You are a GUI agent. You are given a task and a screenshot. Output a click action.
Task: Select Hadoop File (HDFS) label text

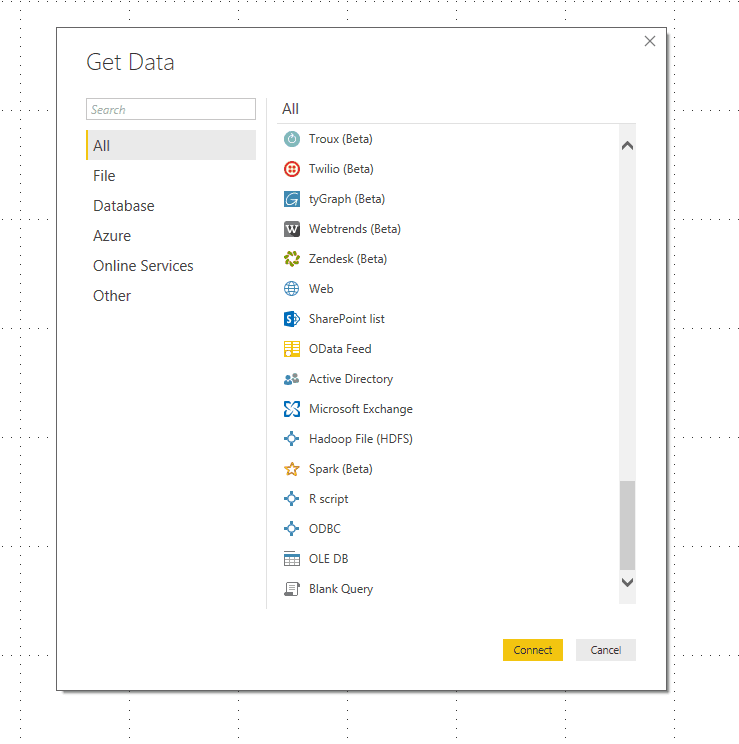(x=360, y=439)
